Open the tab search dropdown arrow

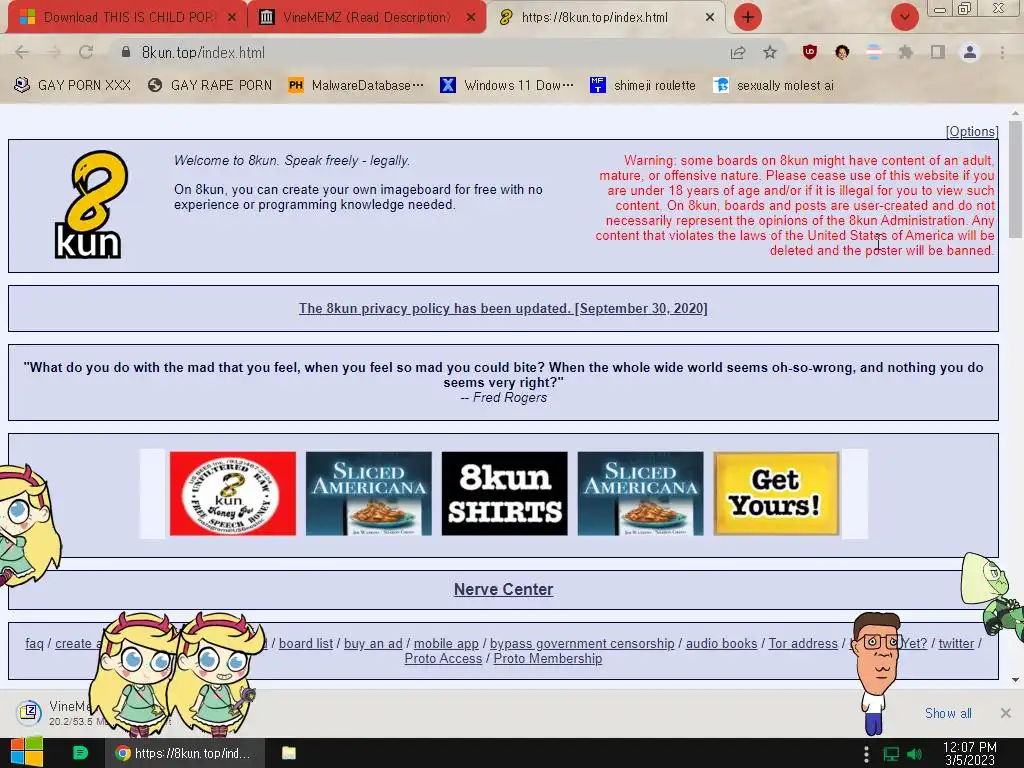905,17
